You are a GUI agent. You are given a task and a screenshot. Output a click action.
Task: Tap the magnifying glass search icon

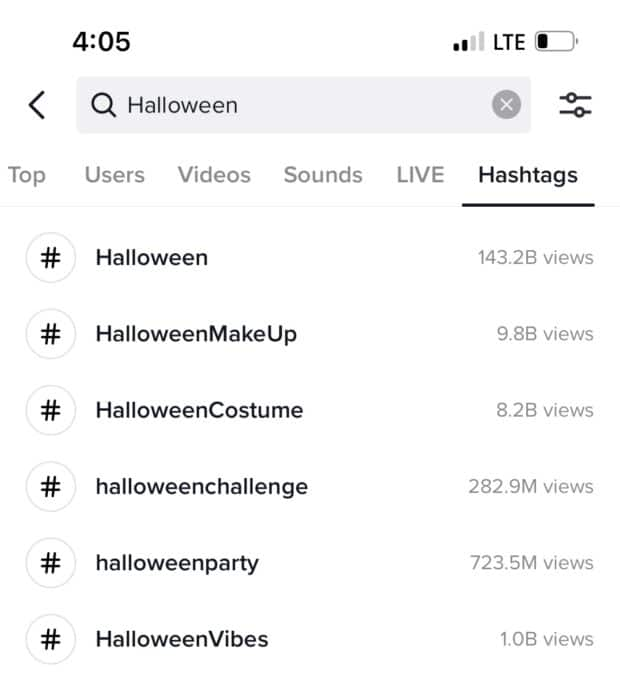point(103,105)
